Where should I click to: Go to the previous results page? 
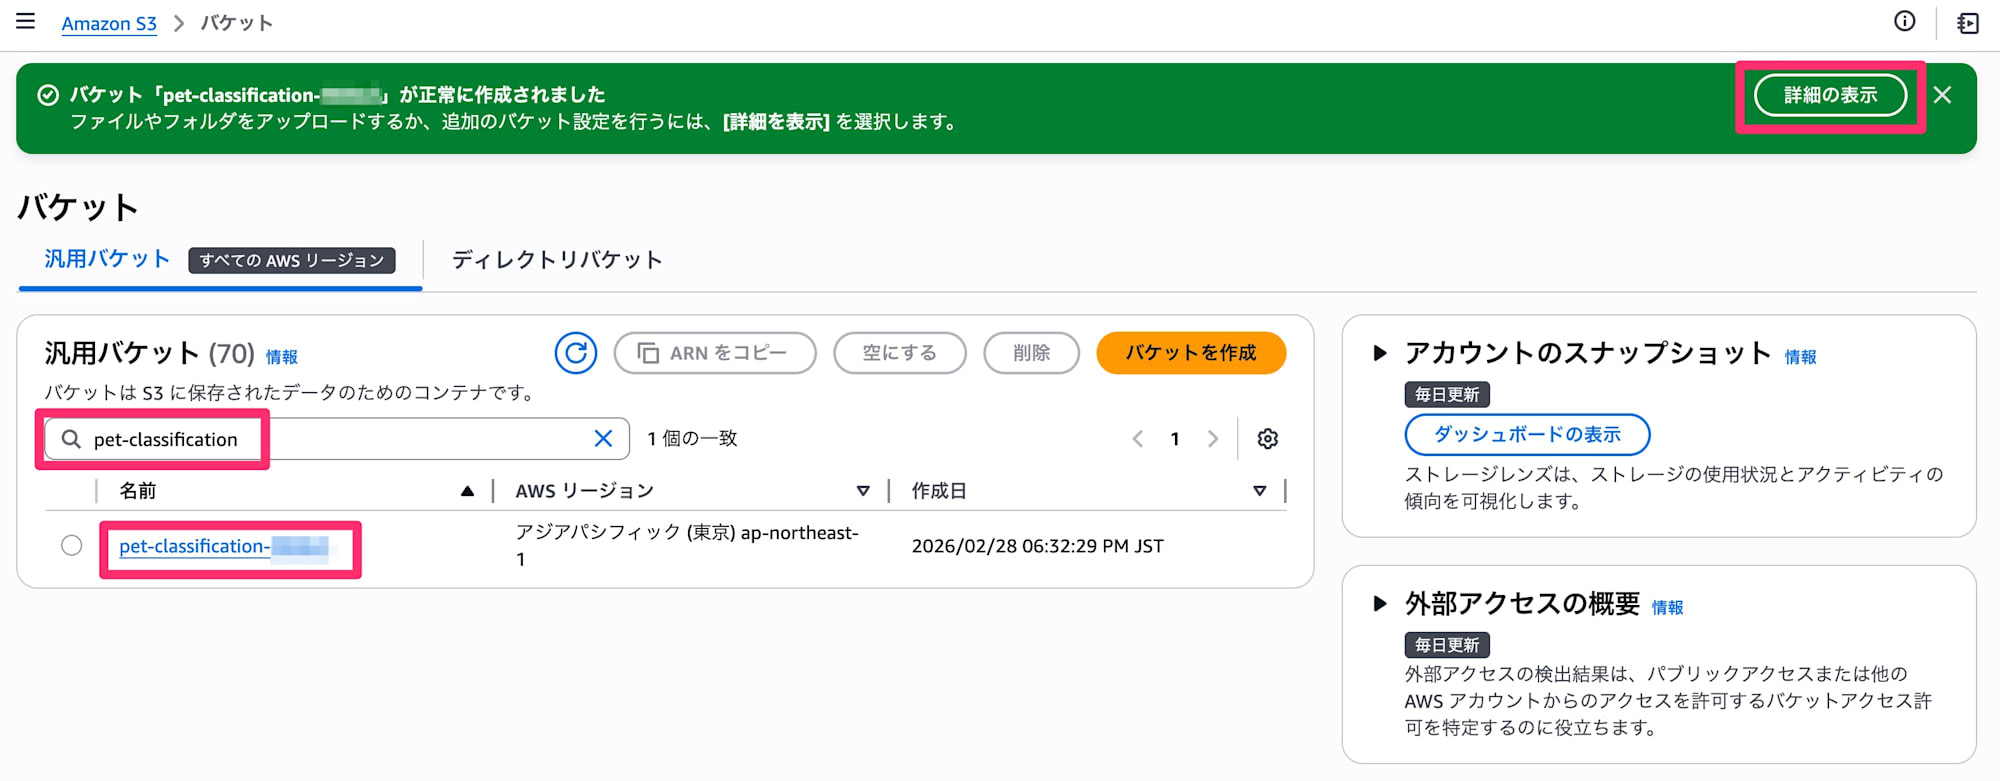(1138, 439)
